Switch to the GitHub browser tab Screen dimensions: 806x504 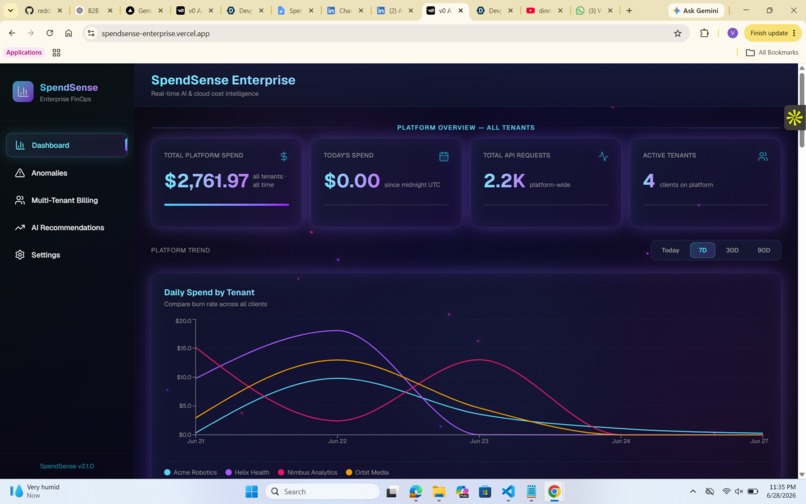[x=44, y=10]
